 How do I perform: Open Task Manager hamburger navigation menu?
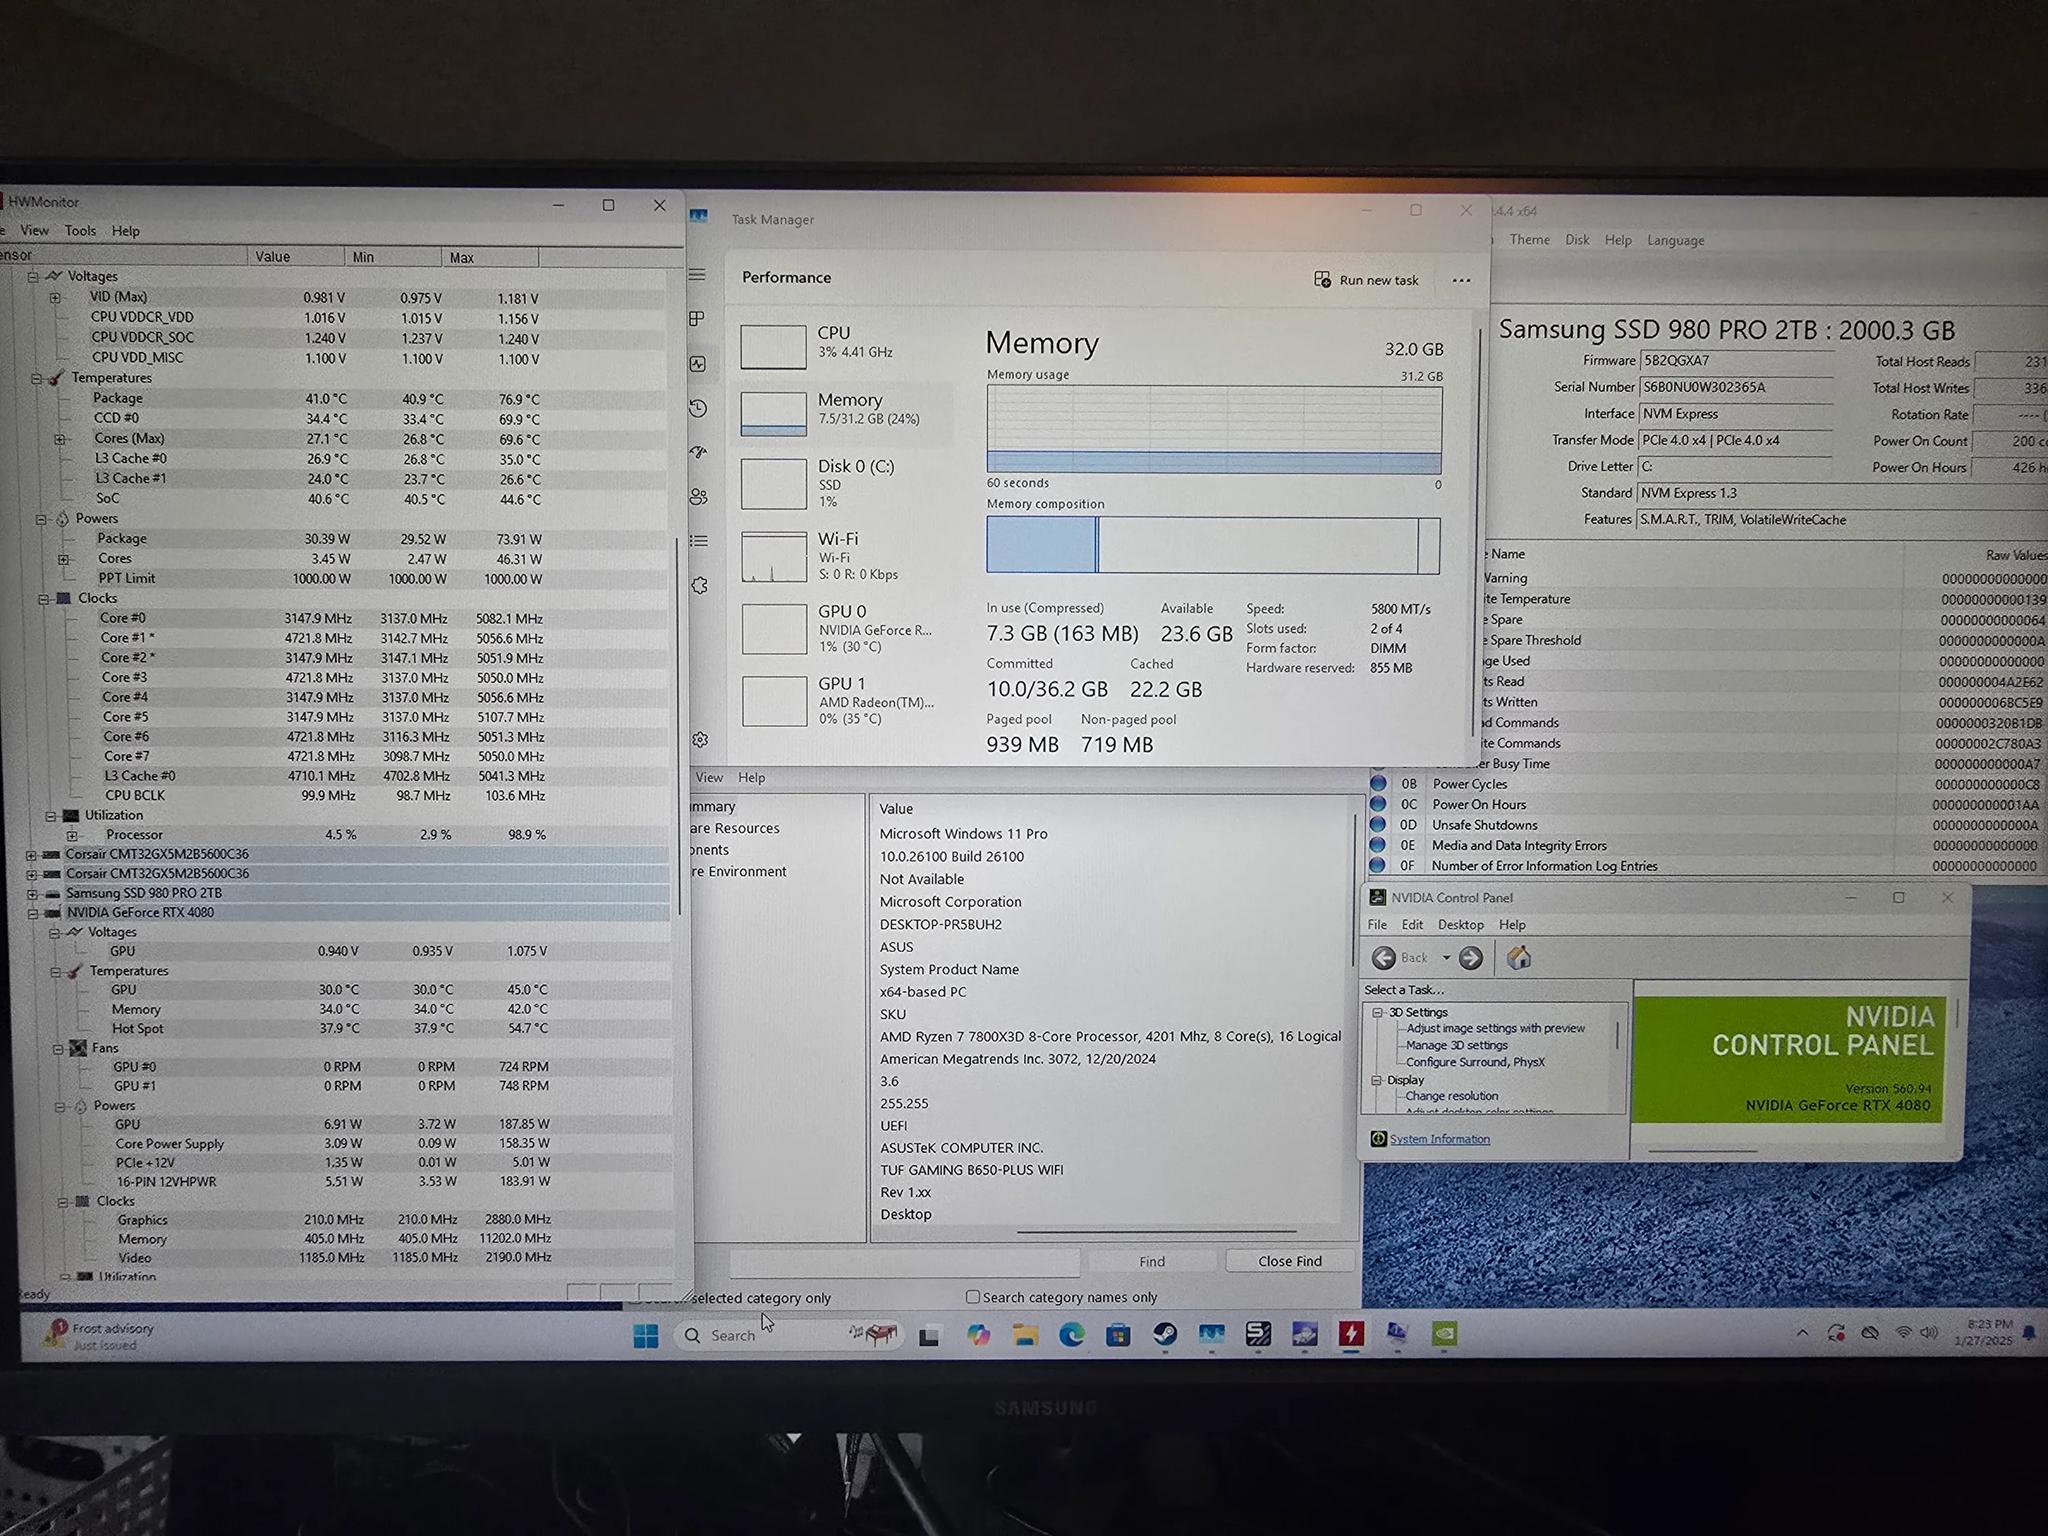click(698, 275)
